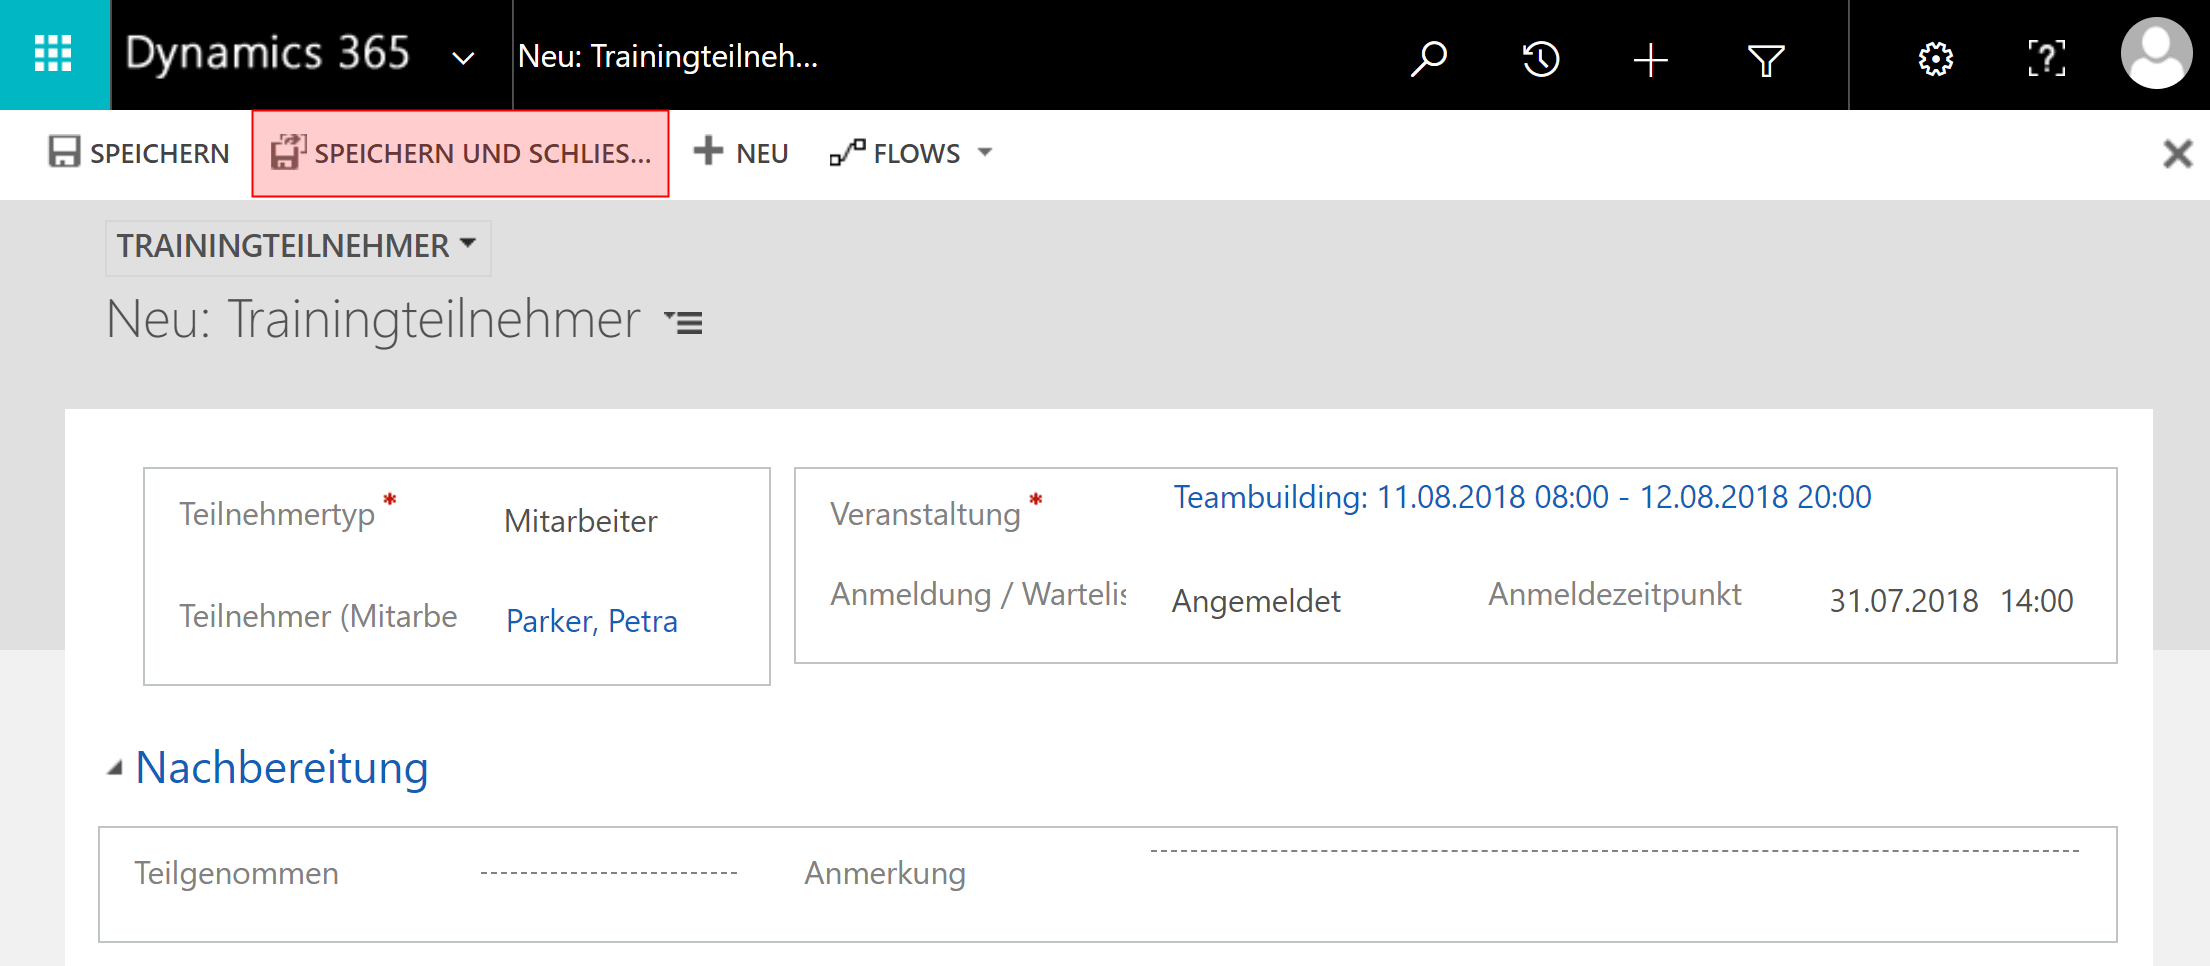Click the registration date 31.07.2018

[1904, 601]
